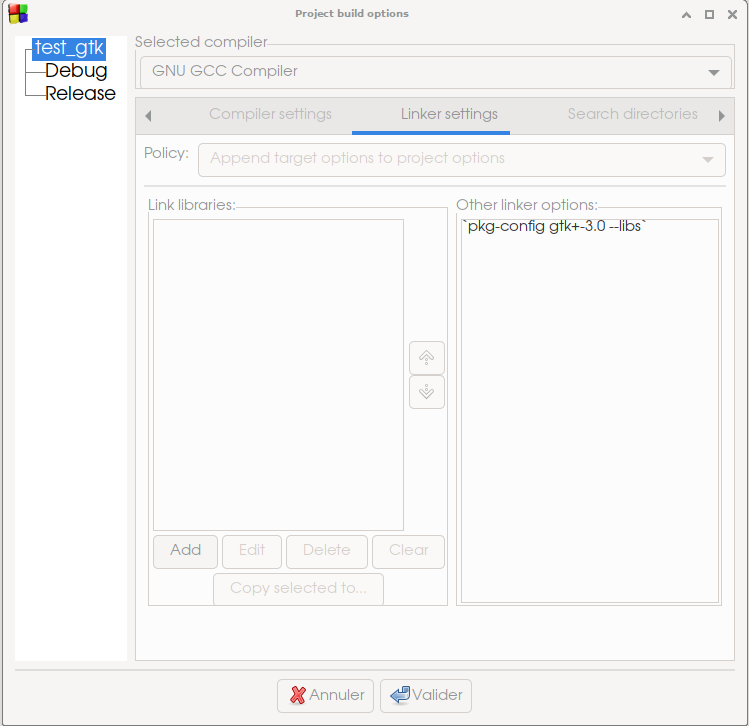Switch to the Search directories tab
Viewport: 749px width, 726px height.
[x=632, y=114]
